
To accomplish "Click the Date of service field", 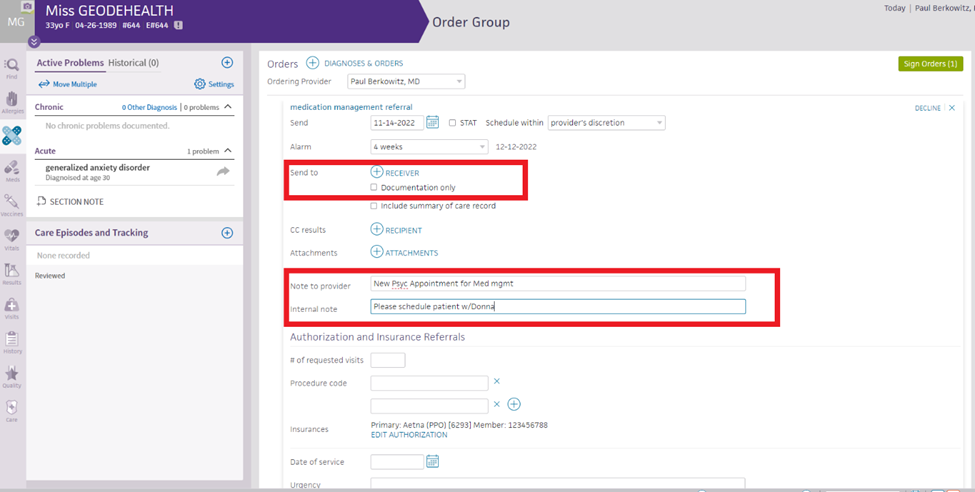I will (x=397, y=462).
